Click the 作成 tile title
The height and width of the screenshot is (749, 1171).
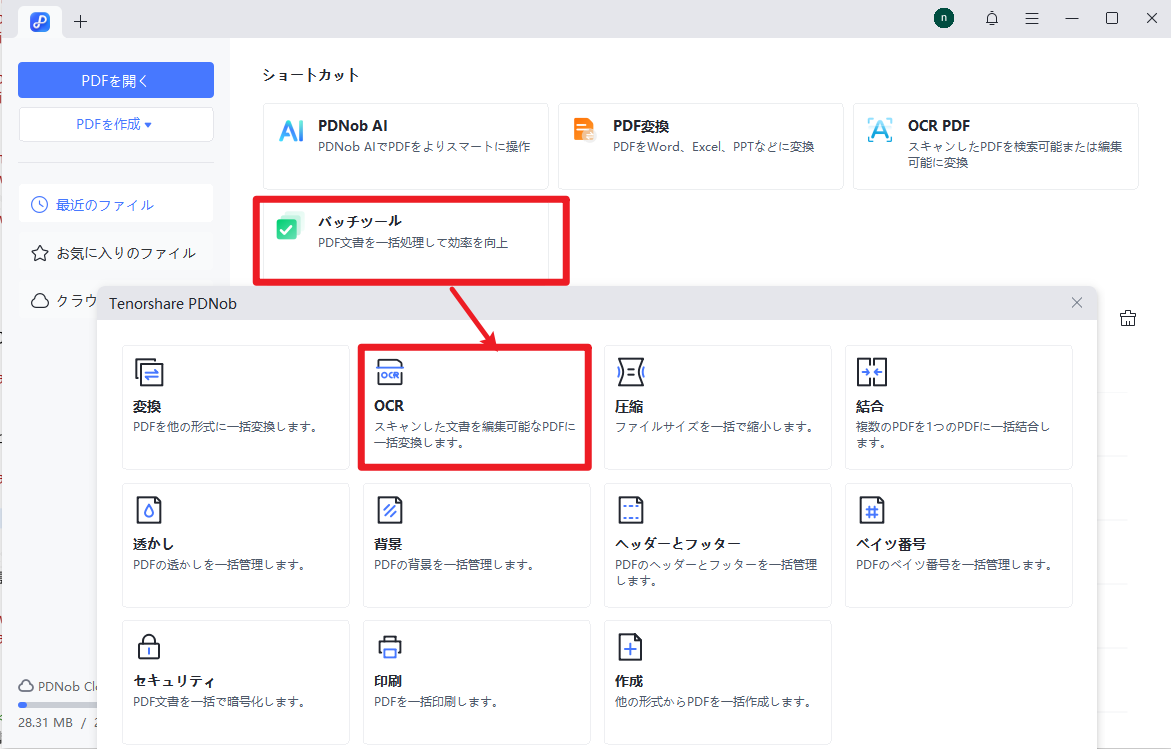[629, 681]
